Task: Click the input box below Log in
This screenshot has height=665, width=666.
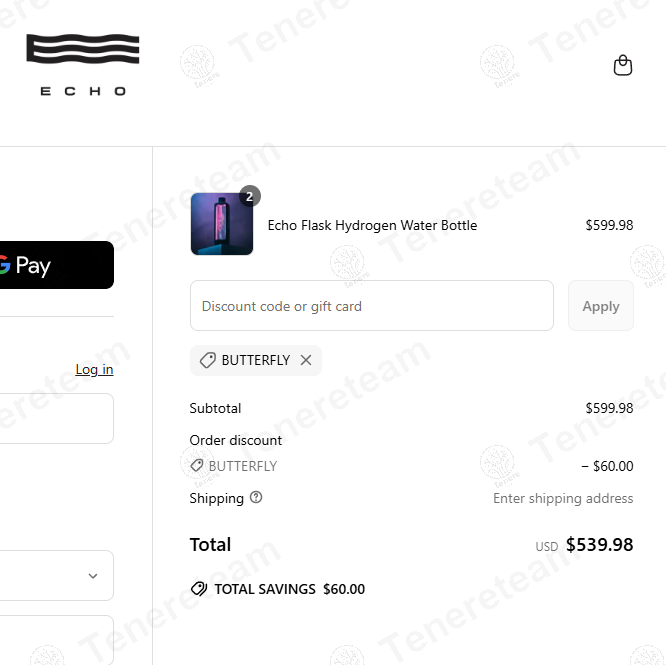Action: pyautogui.click(x=56, y=418)
